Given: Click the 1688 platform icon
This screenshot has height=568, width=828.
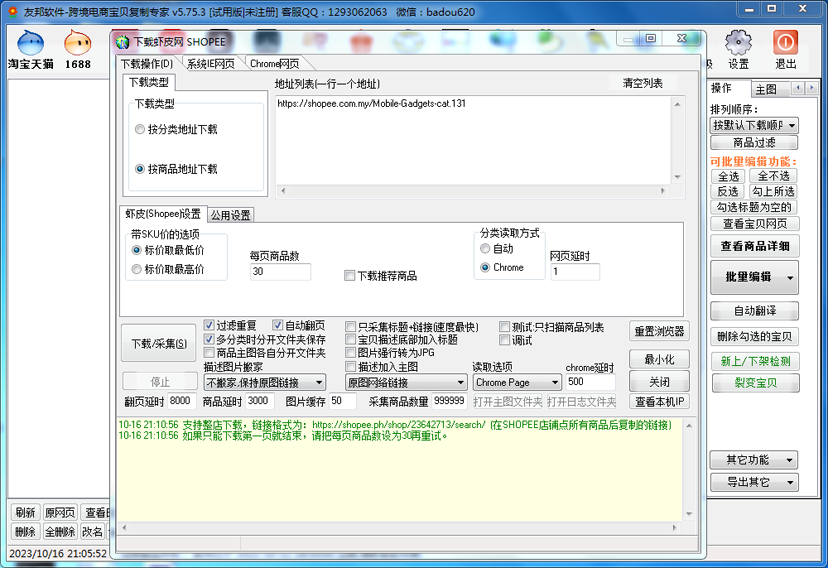Looking at the screenshot, I should pyautogui.click(x=78, y=44).
